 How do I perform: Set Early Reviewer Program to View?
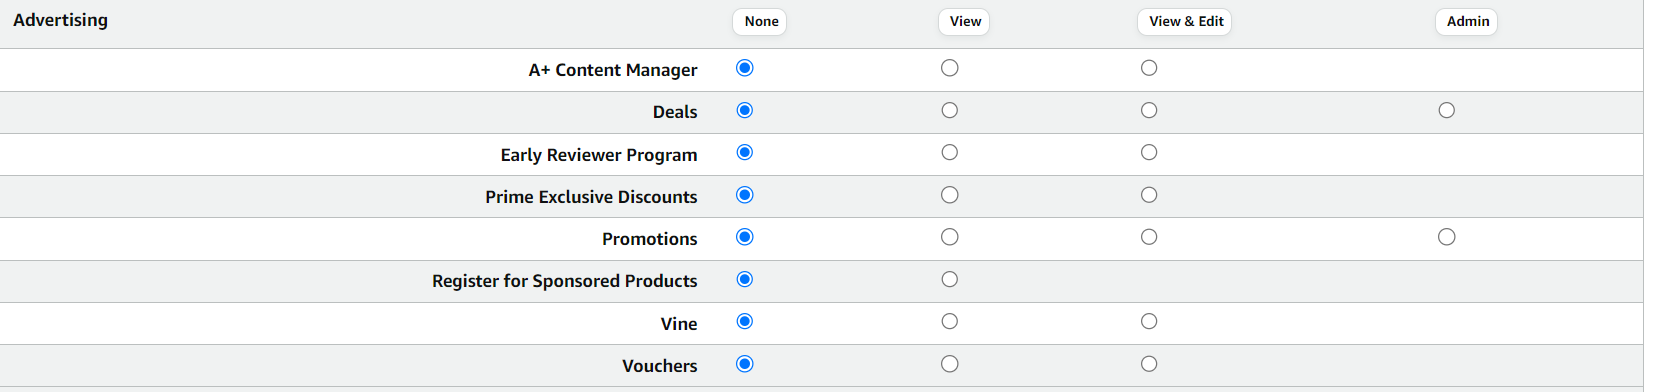[x=950, y=152]
